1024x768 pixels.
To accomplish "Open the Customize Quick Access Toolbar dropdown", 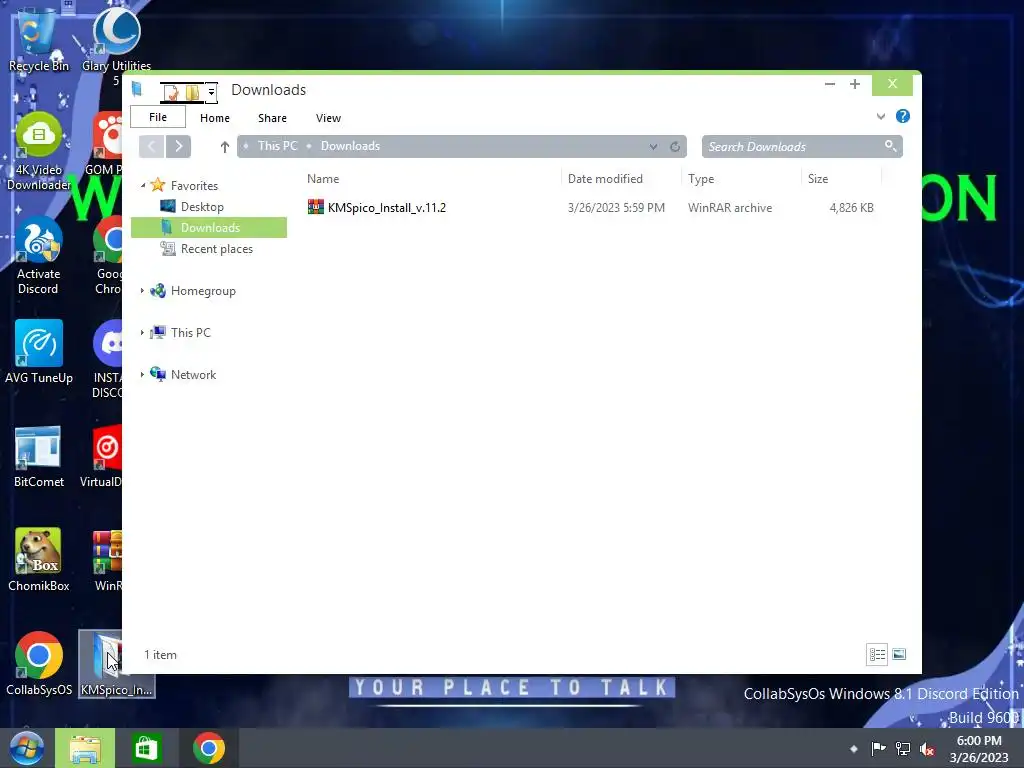I will pyautogui.click(x=211, y=93).
